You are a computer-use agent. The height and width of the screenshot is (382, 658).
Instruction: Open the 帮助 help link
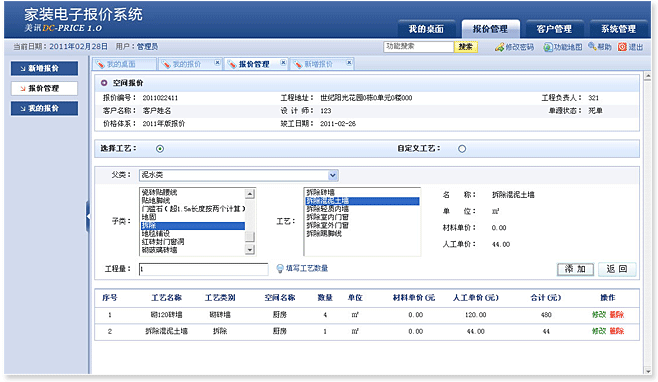point(600,47)
